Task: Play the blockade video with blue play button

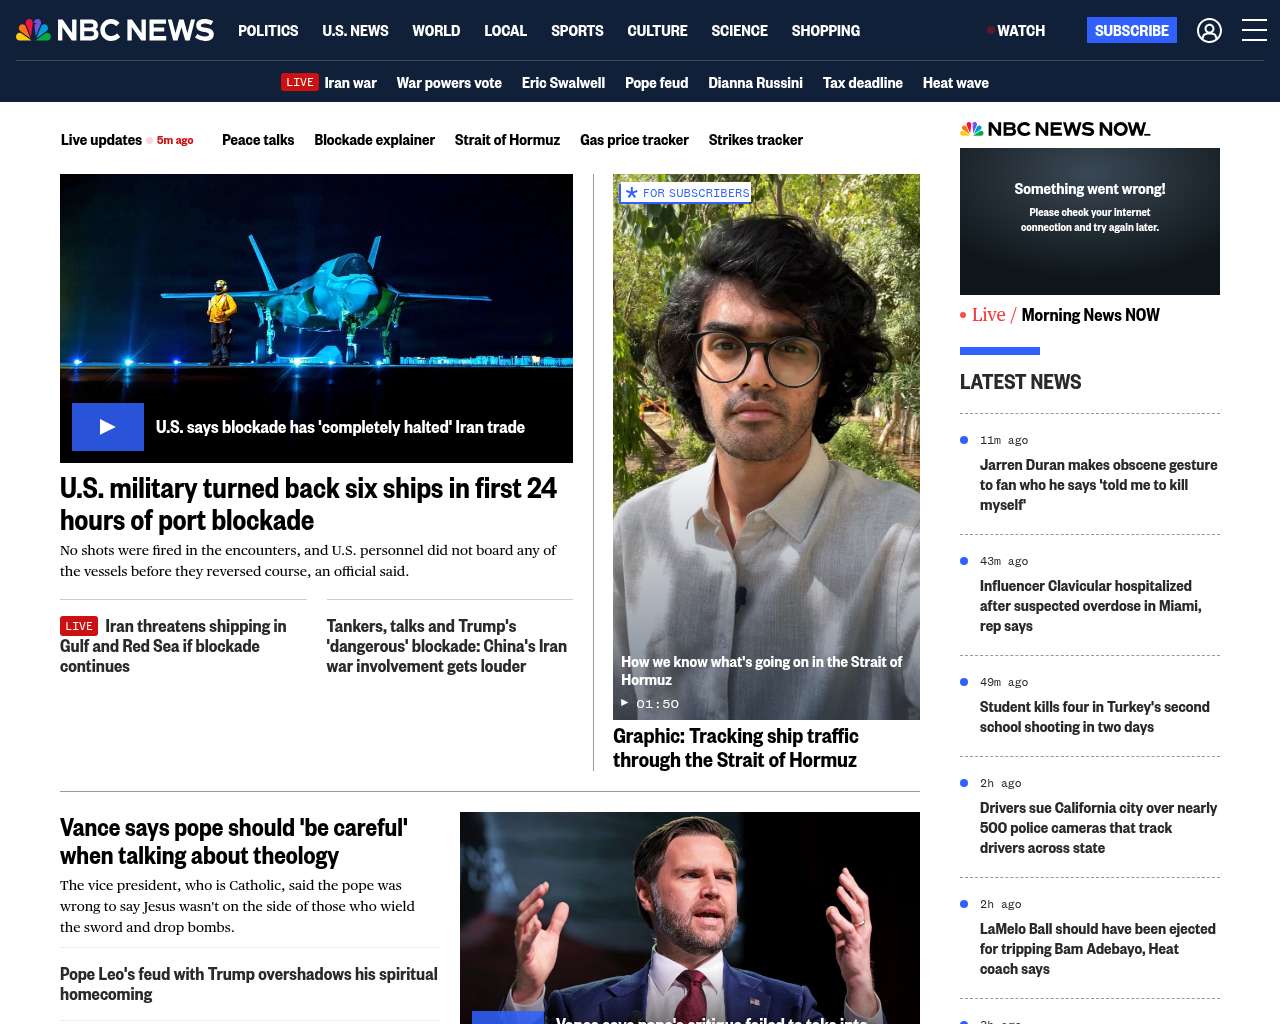Action: tap(108, 427)
